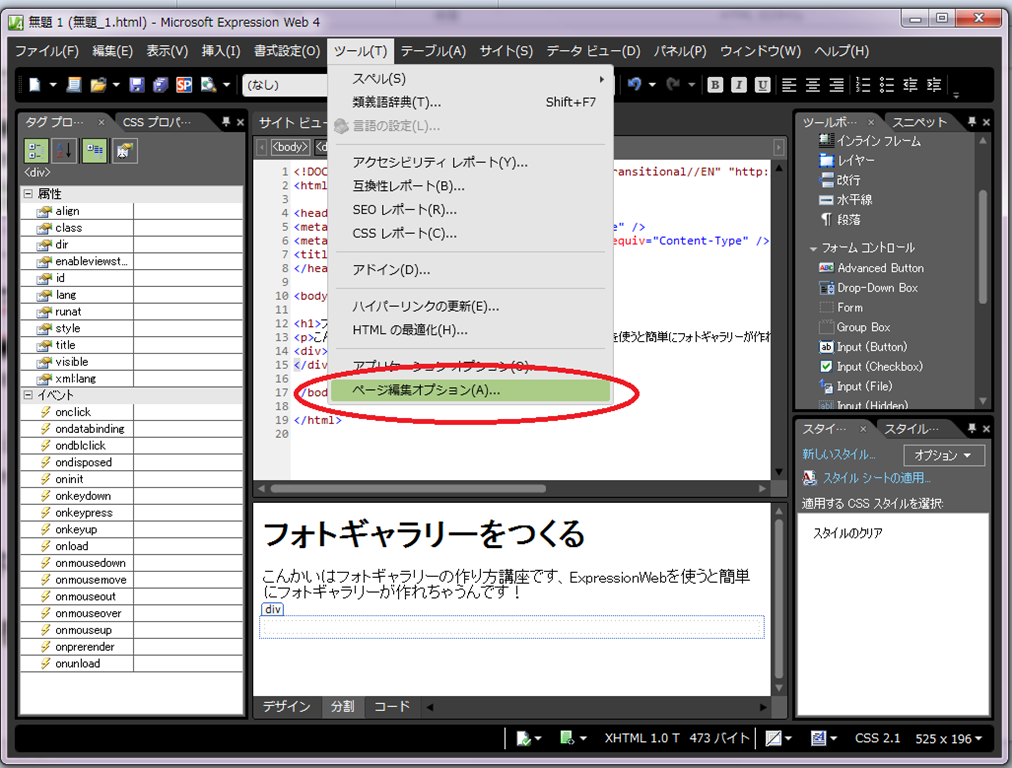Click the new page template icon
This screenshot has height=768, width=1012.
[74, 85]
